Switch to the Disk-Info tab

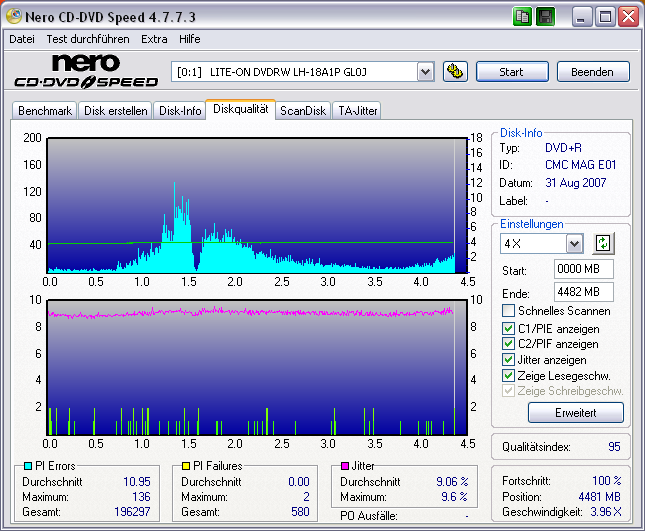pos(180,111)
